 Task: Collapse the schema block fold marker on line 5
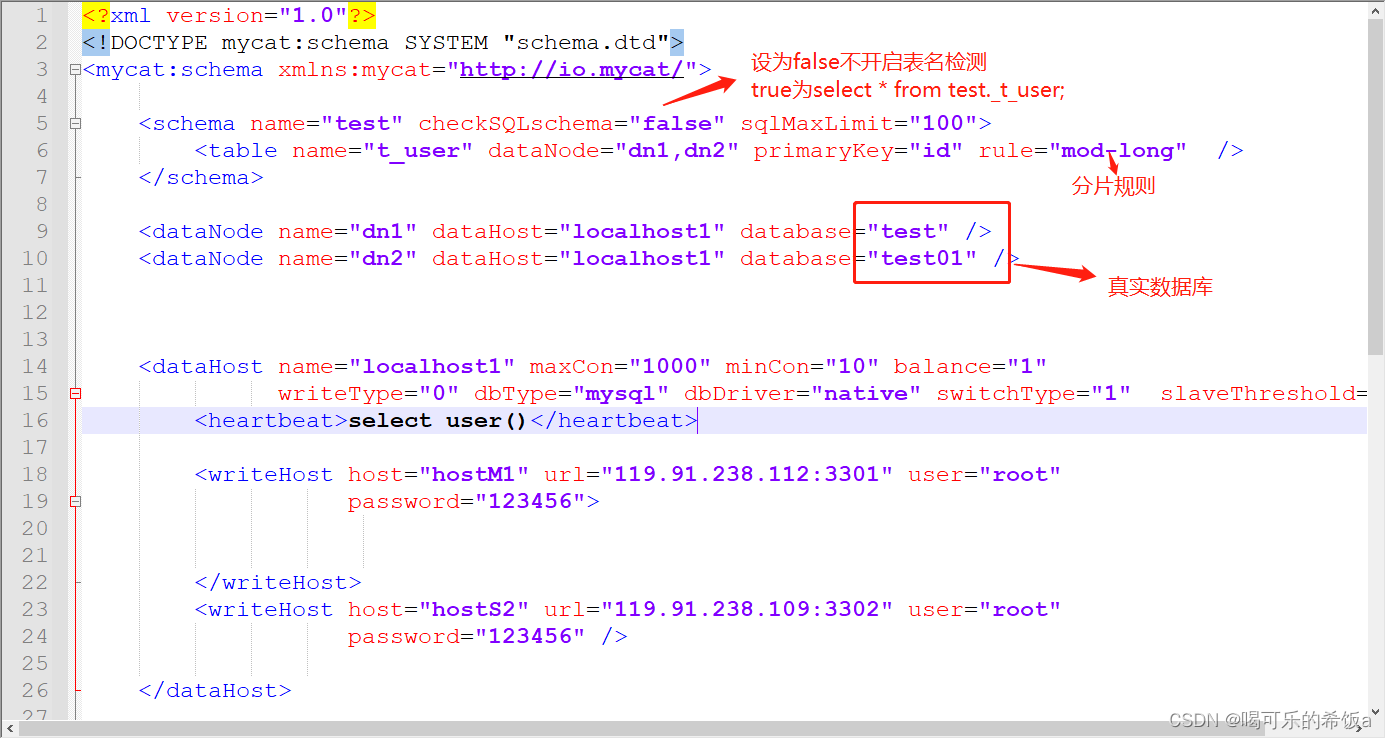75,124
